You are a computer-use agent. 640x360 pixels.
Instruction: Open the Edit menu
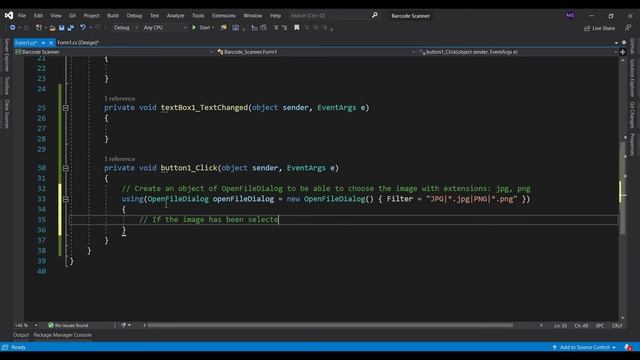[38, 16]
